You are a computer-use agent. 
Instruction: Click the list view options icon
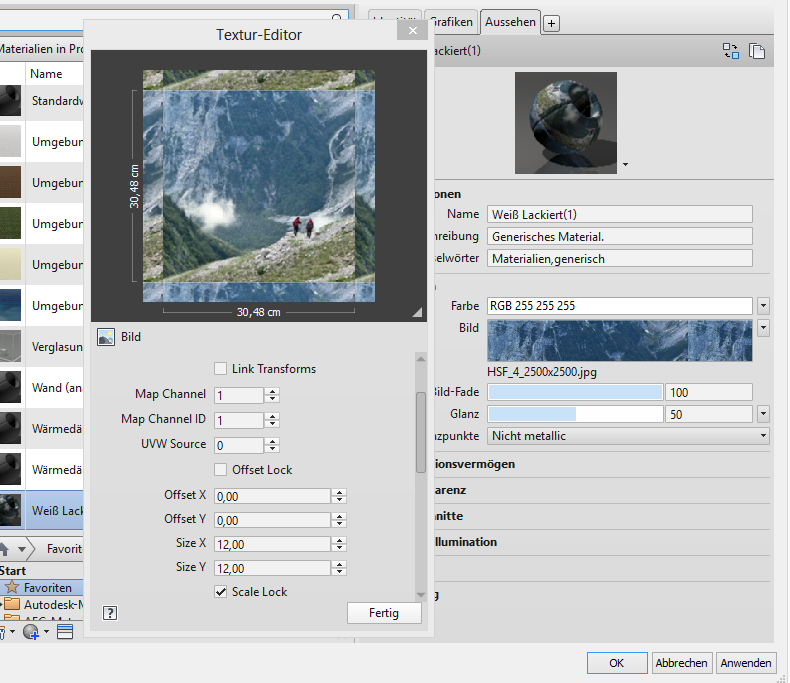tap(65, 632)
